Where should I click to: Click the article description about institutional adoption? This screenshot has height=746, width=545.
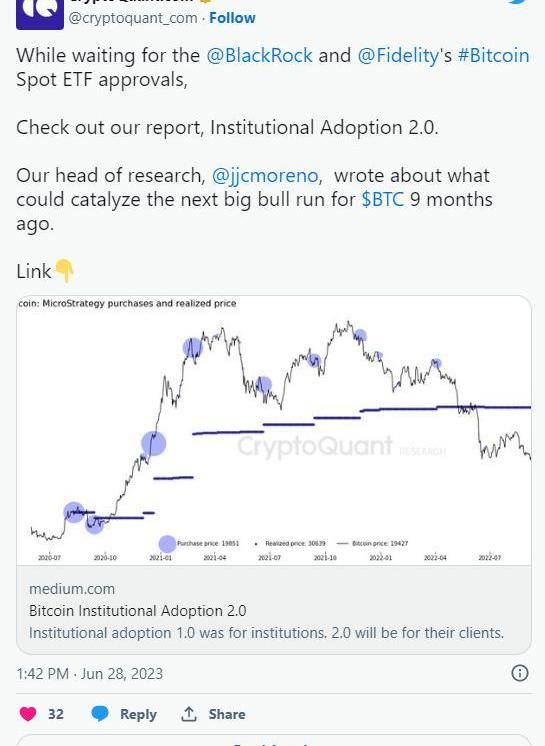pyautogui.click(x=266, y=633)
